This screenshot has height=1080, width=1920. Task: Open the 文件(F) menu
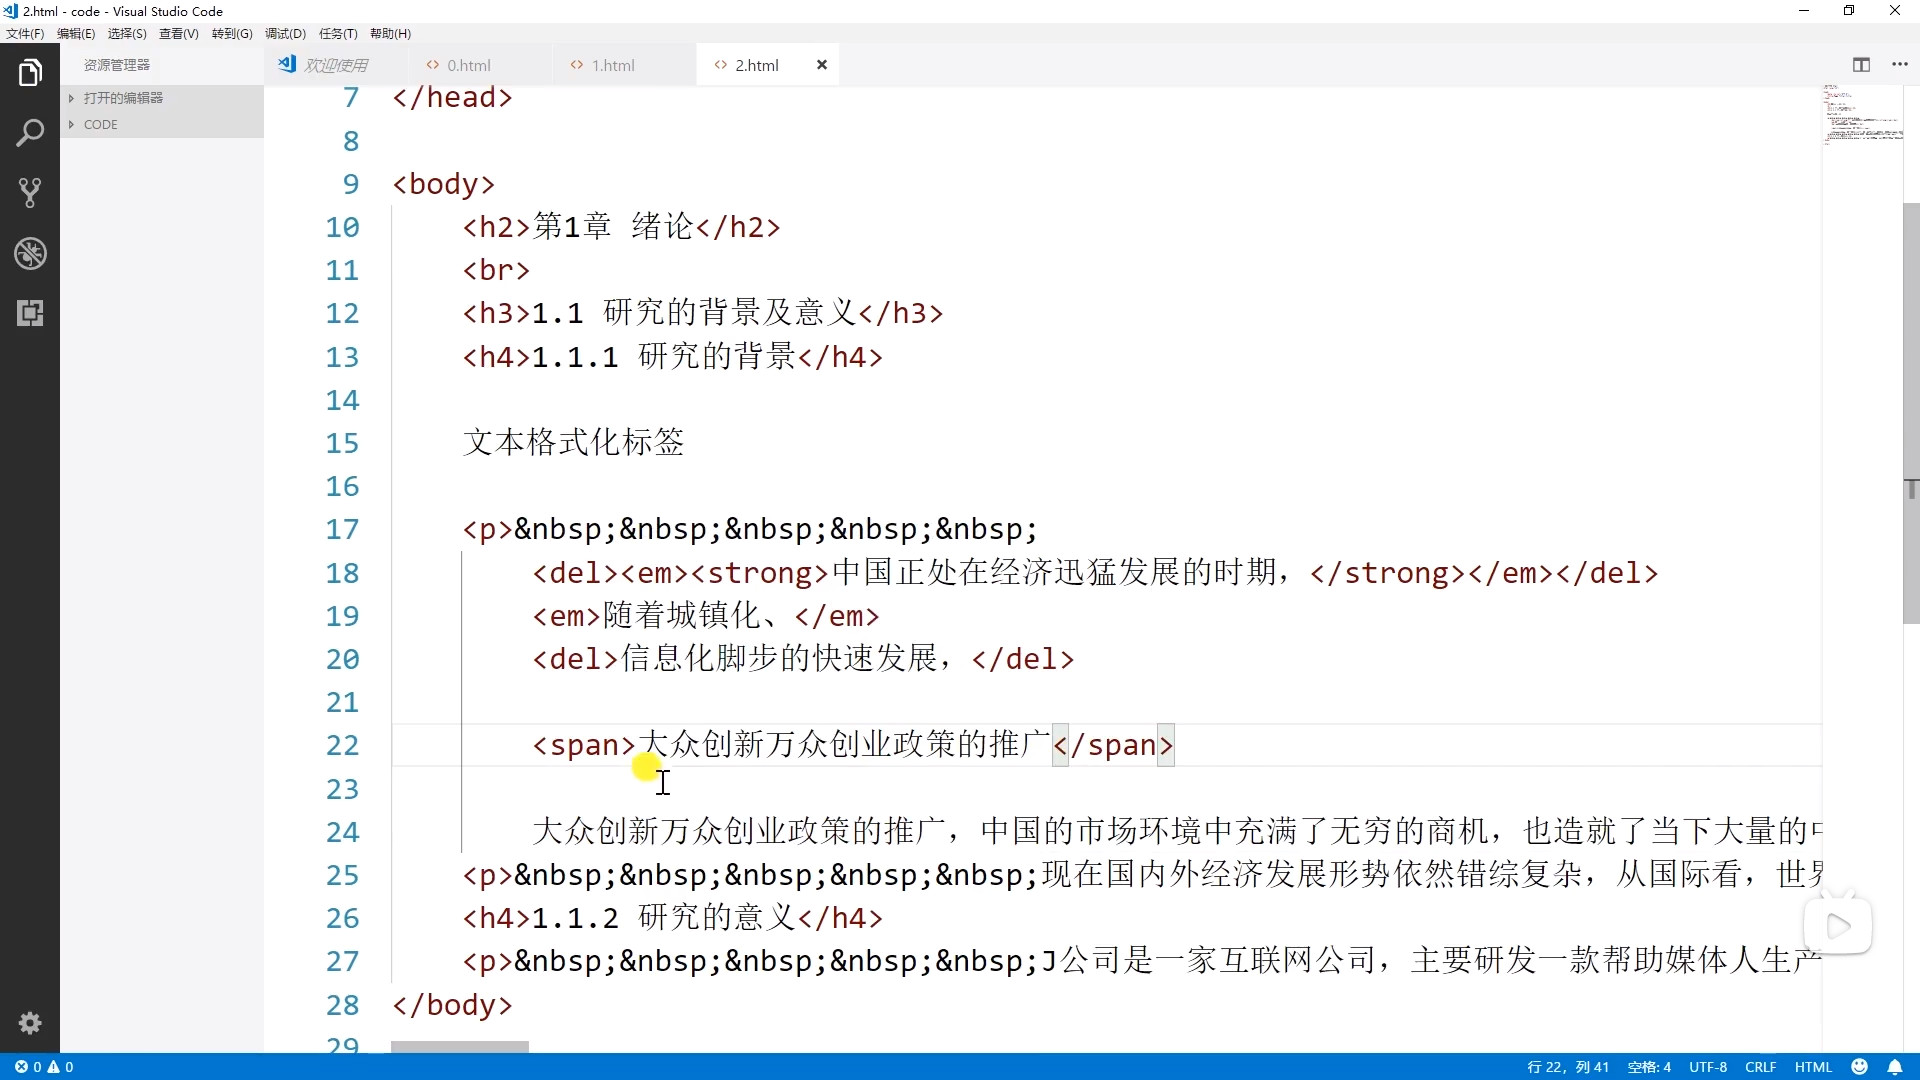[25, 34]
